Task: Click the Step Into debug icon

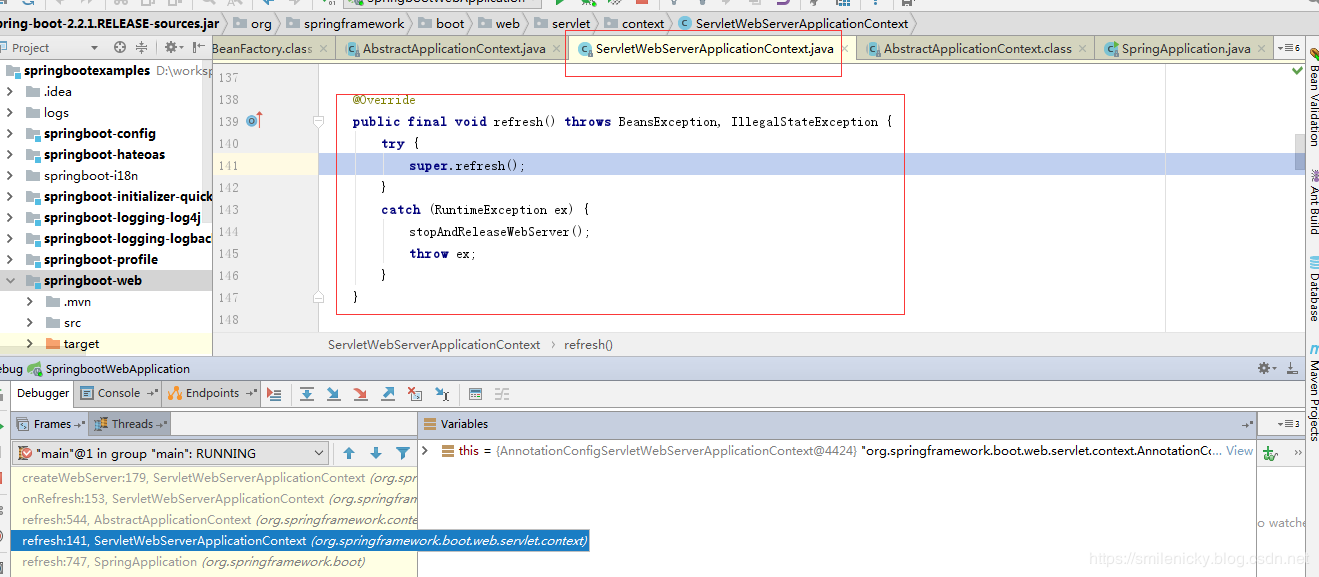Action: 334,394
